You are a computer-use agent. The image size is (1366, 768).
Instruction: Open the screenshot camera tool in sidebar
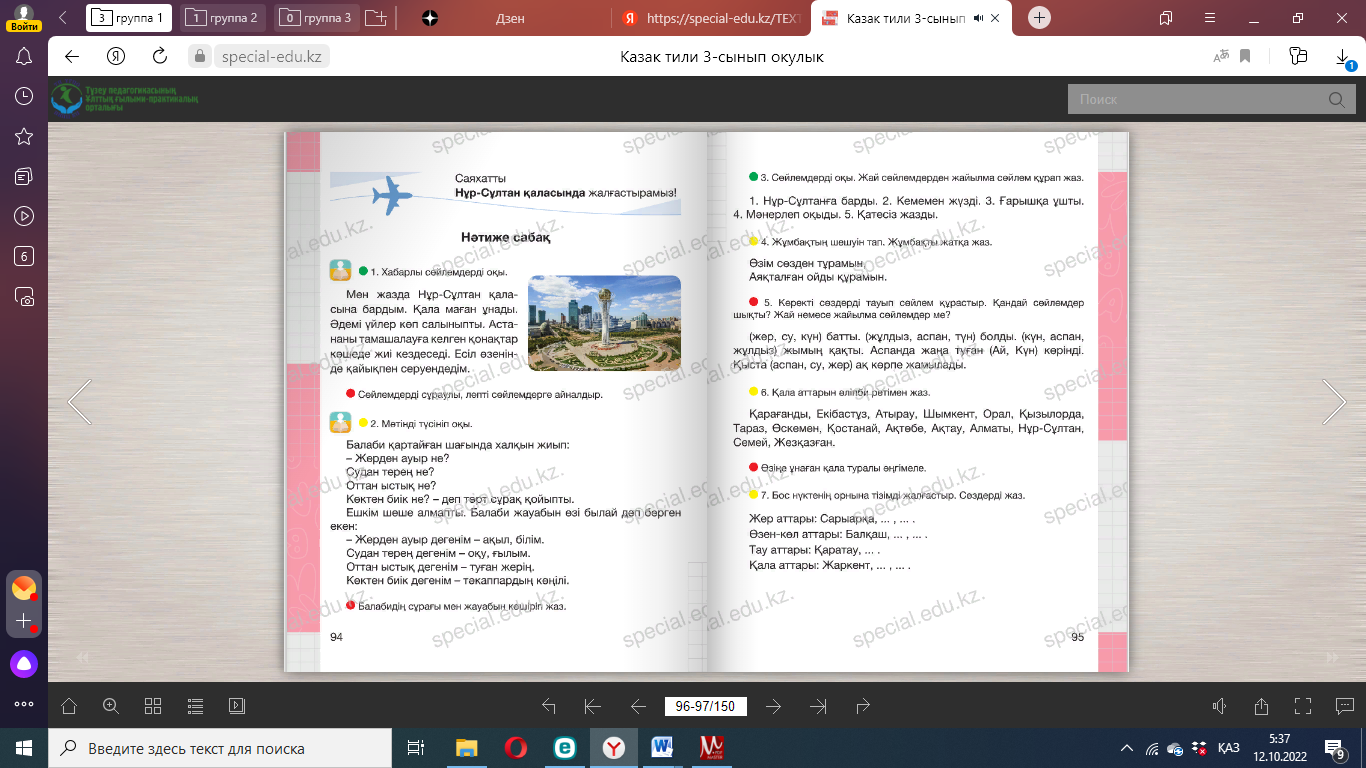[25, 296]
